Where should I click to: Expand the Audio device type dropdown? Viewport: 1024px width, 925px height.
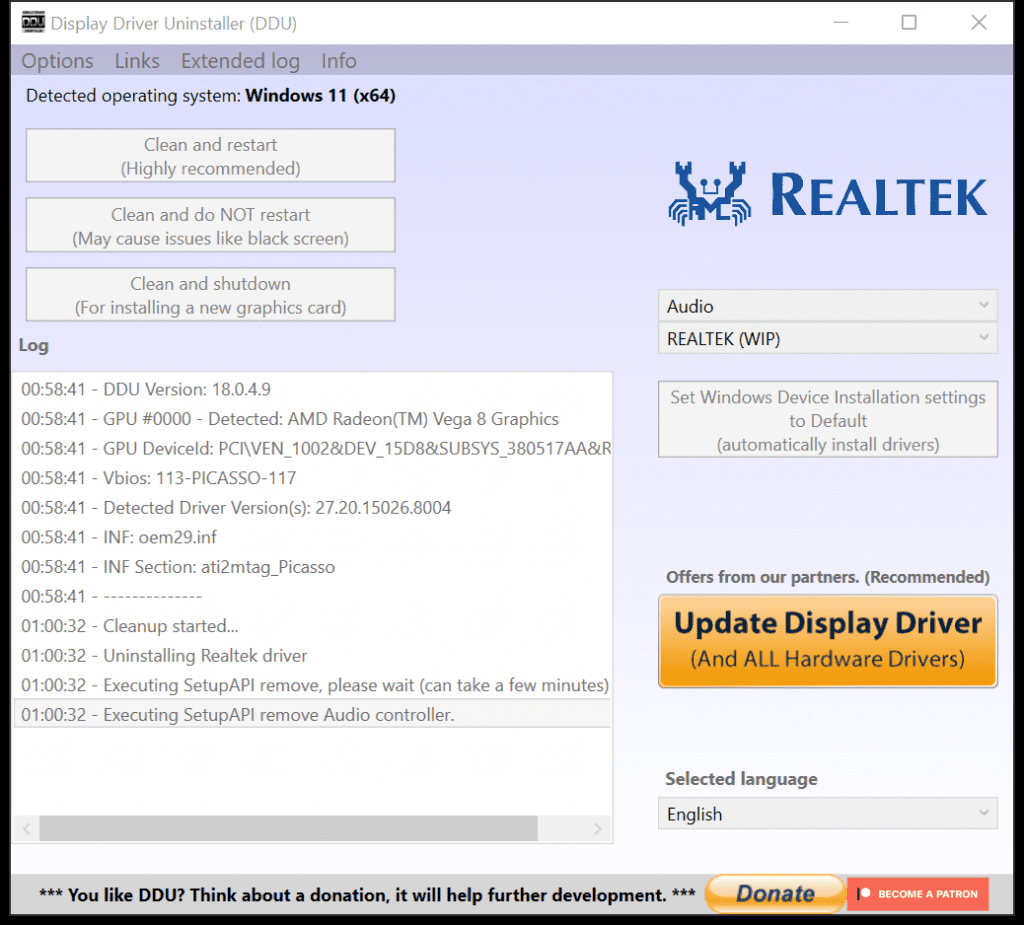click(x=827, y=306)
